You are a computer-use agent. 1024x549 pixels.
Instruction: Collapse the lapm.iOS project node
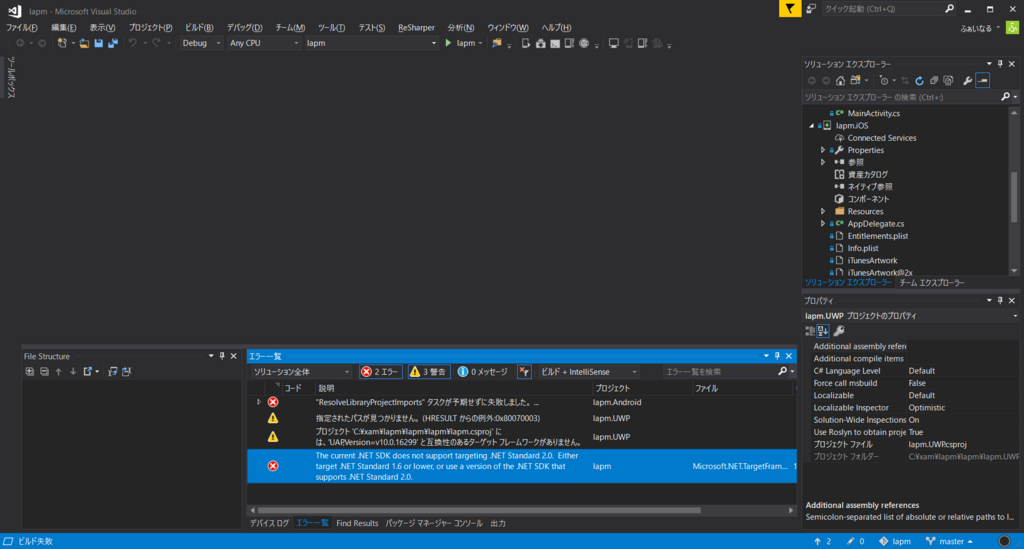coord(812,125)
